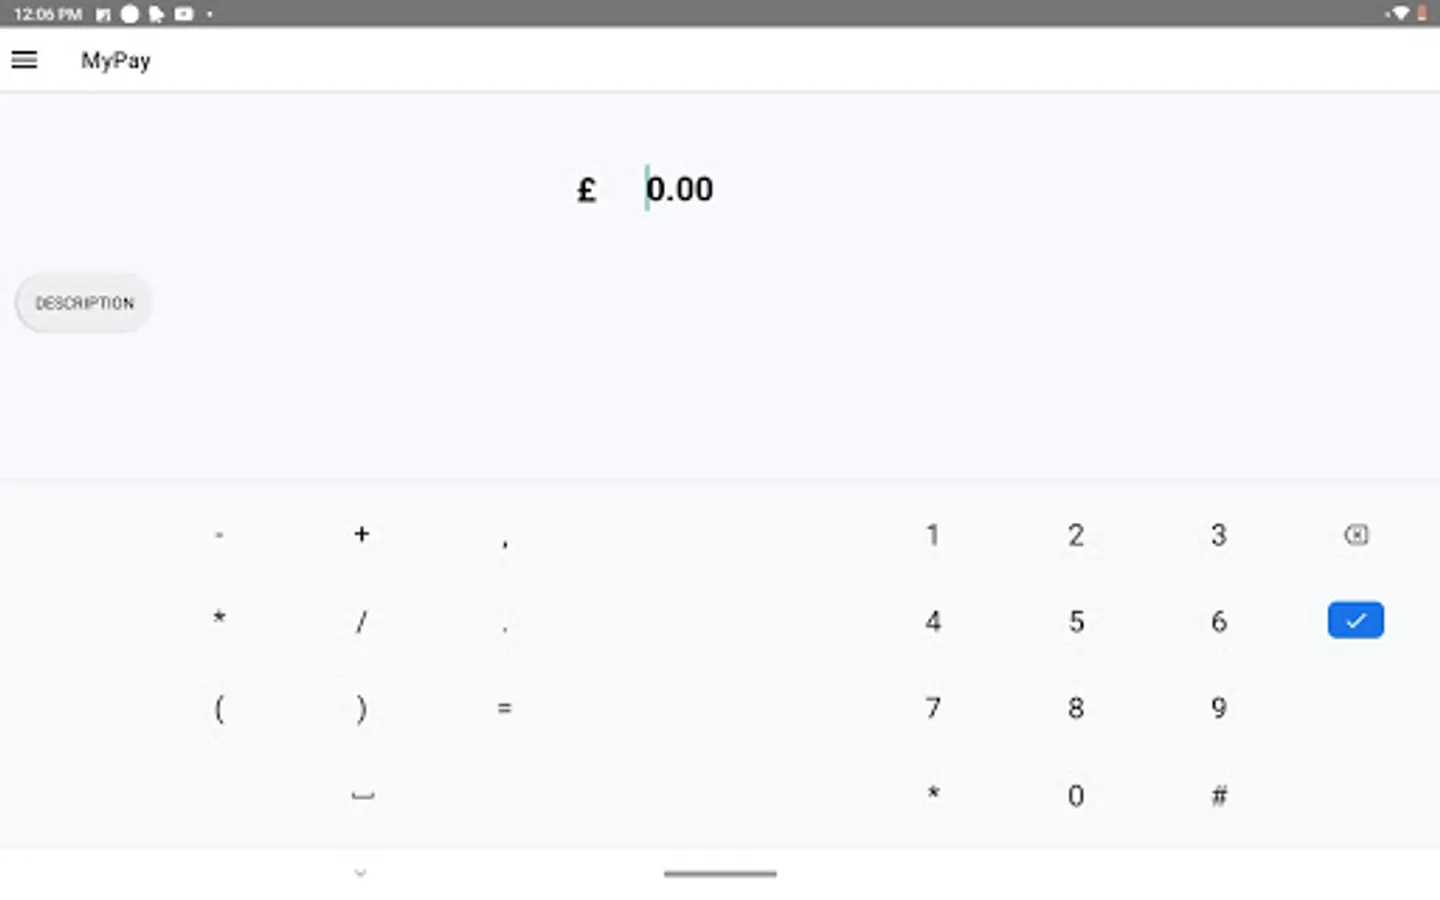The width and height of the screenshot is (1440, 900).
Task: Tap the number 9 key
Action: coord(1219,708)
